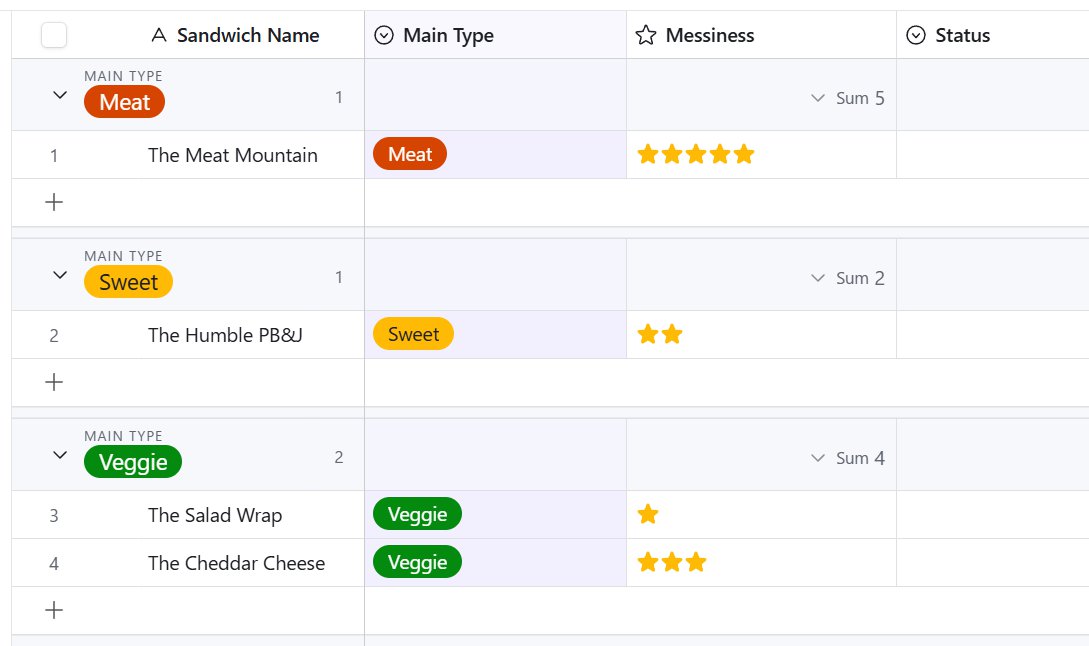Collapse the Veggie group
Image resolution: width=1089 pixels, height=646 pixels.
60,455
